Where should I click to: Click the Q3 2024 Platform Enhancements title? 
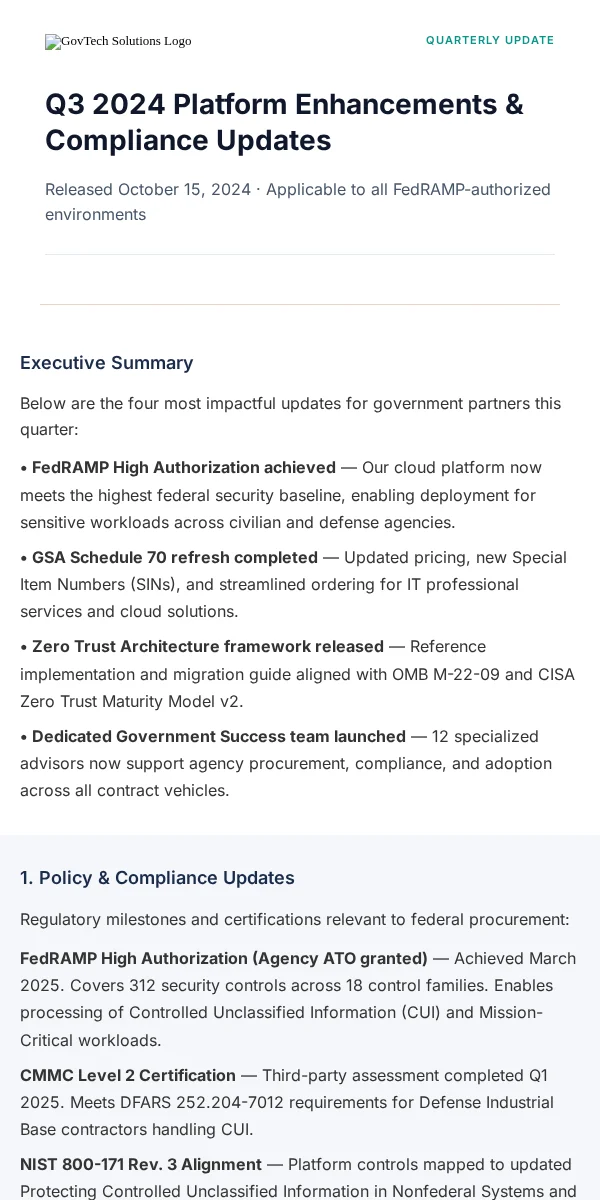(284, 122)
